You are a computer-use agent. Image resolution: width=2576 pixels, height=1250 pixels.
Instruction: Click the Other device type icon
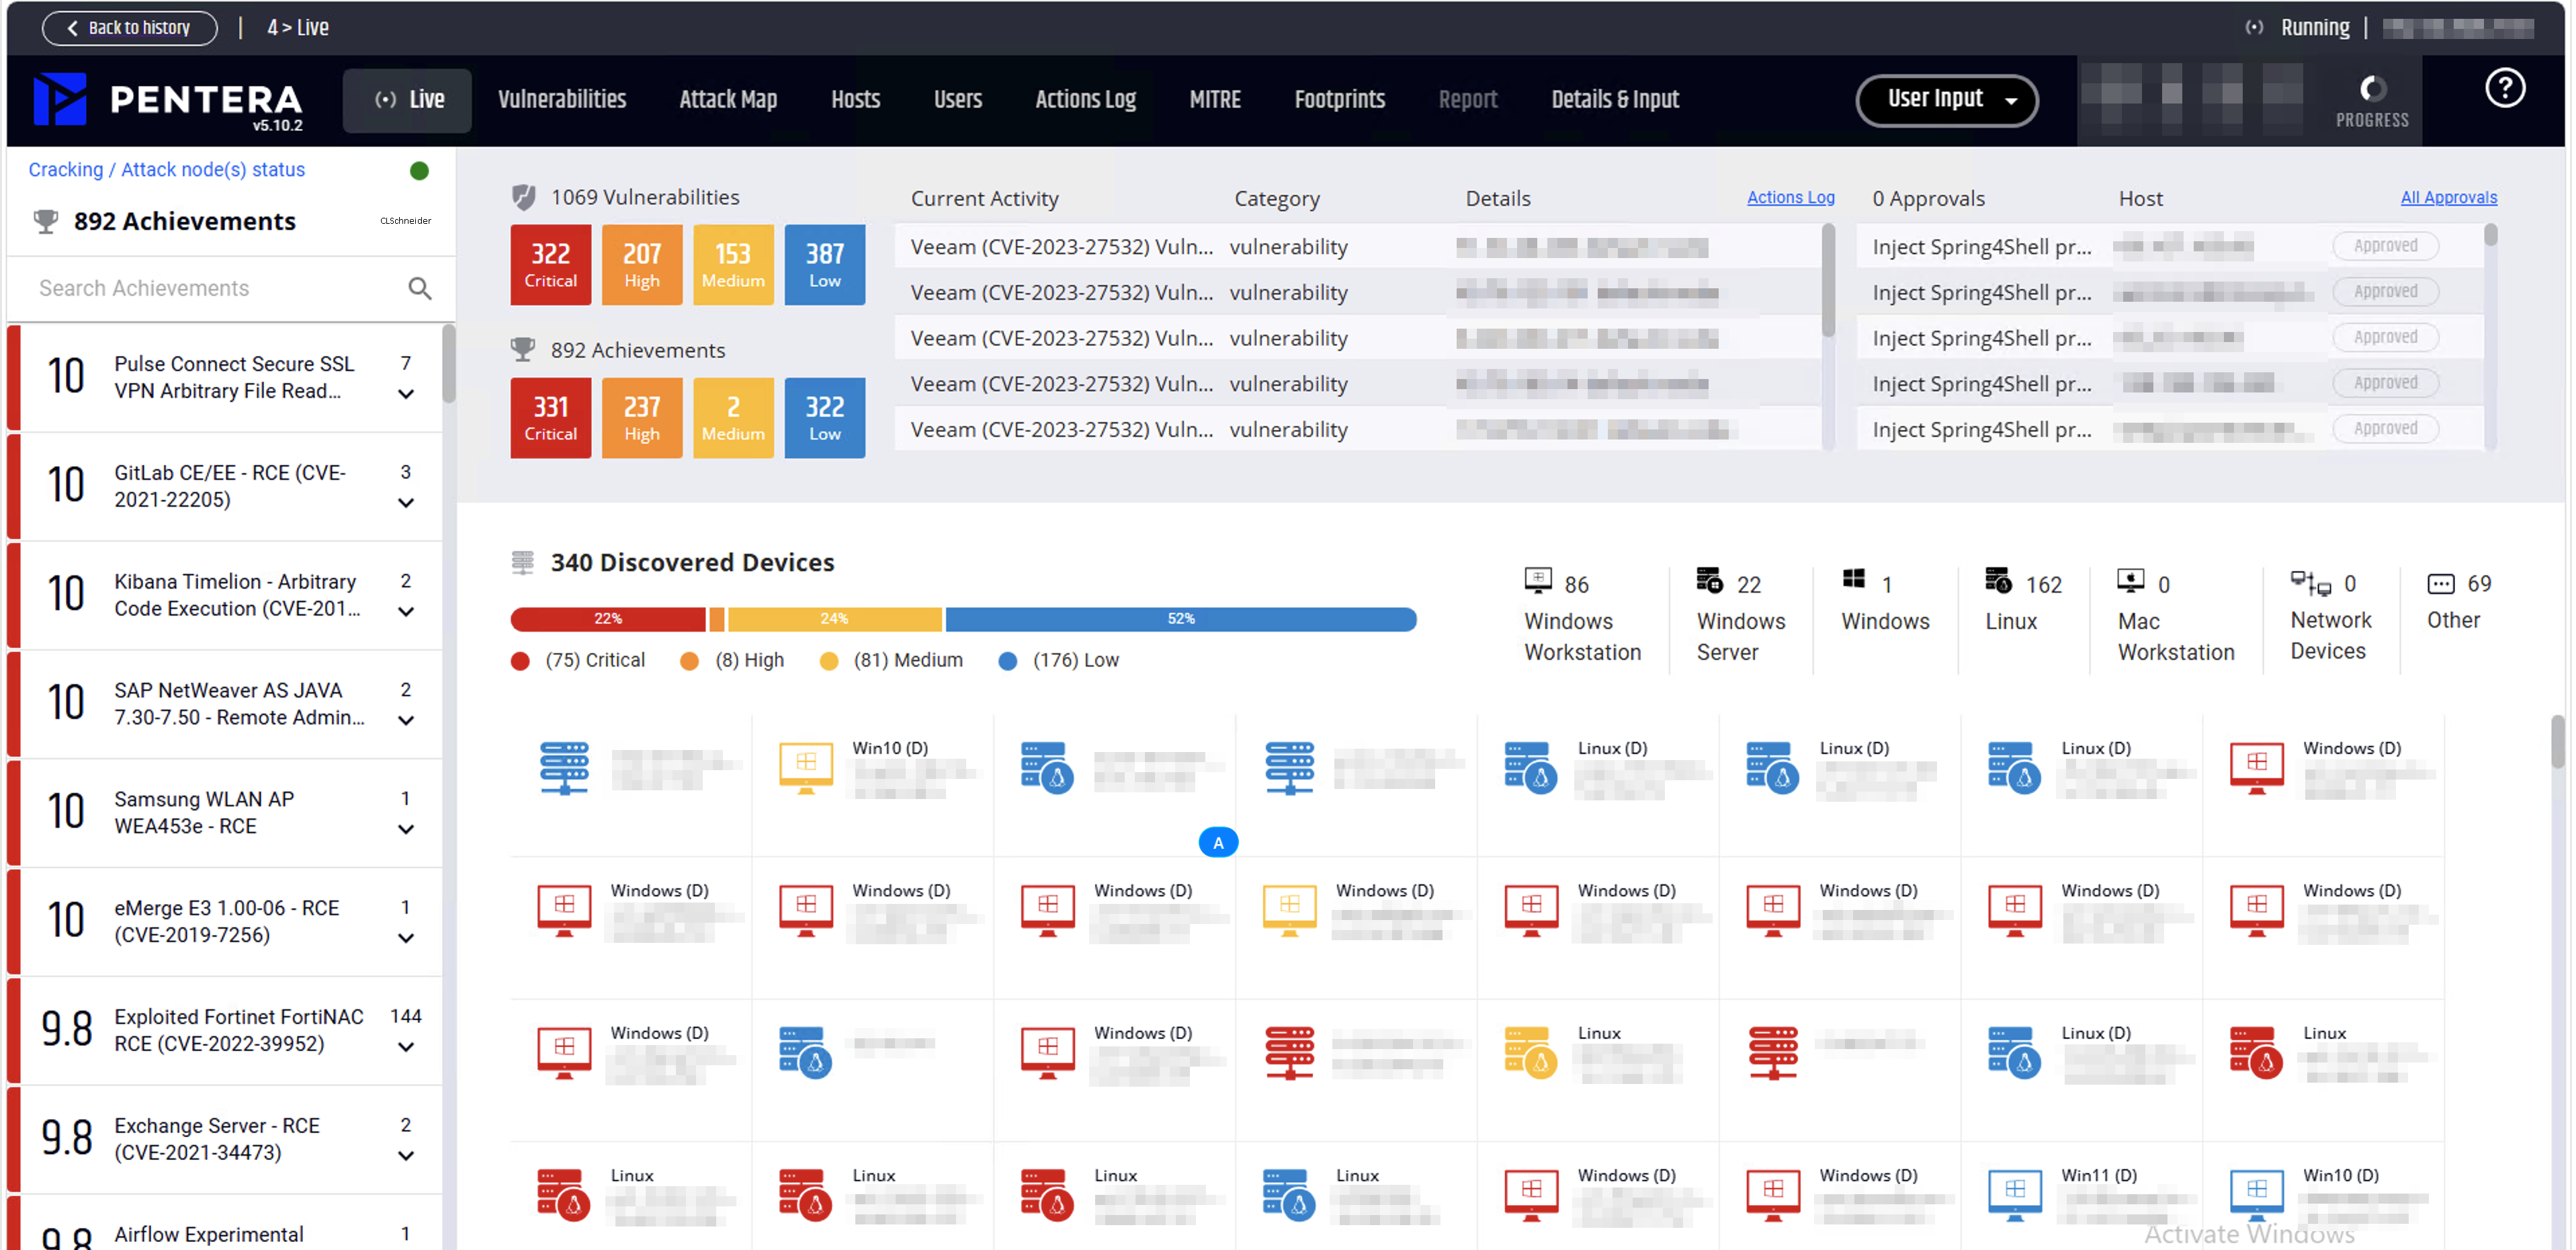2440,584
